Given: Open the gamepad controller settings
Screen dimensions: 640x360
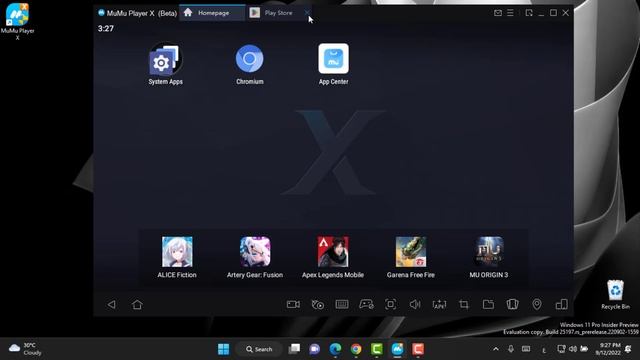Looking at the screenshot, I should click(x=366, y=304).
